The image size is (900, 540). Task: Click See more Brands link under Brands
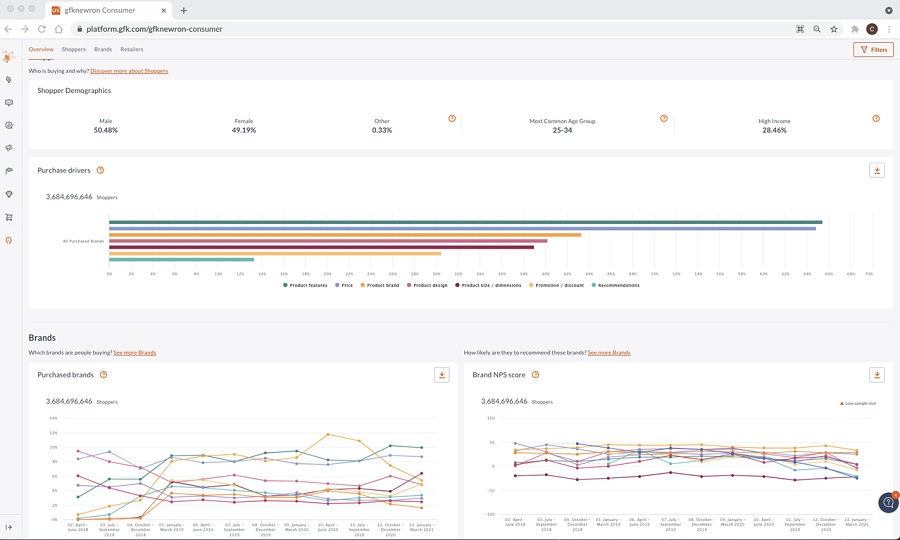coord(135,353)
